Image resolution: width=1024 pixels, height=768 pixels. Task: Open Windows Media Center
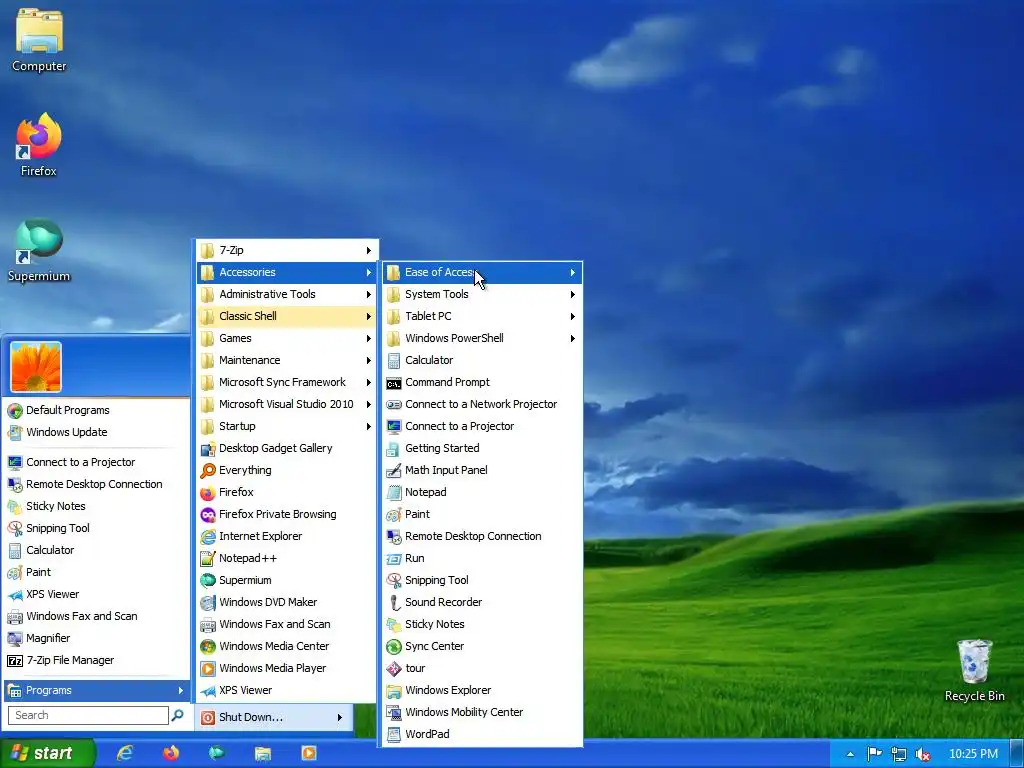[287, 646]
